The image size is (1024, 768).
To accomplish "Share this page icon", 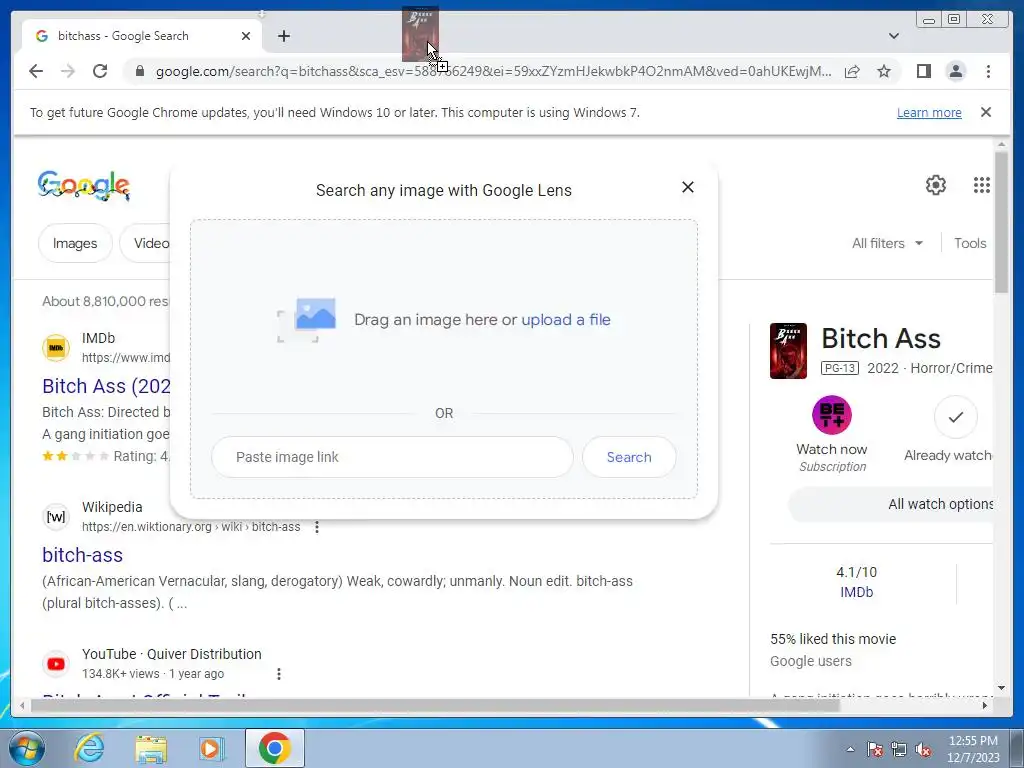I will [x=852, y=71].
